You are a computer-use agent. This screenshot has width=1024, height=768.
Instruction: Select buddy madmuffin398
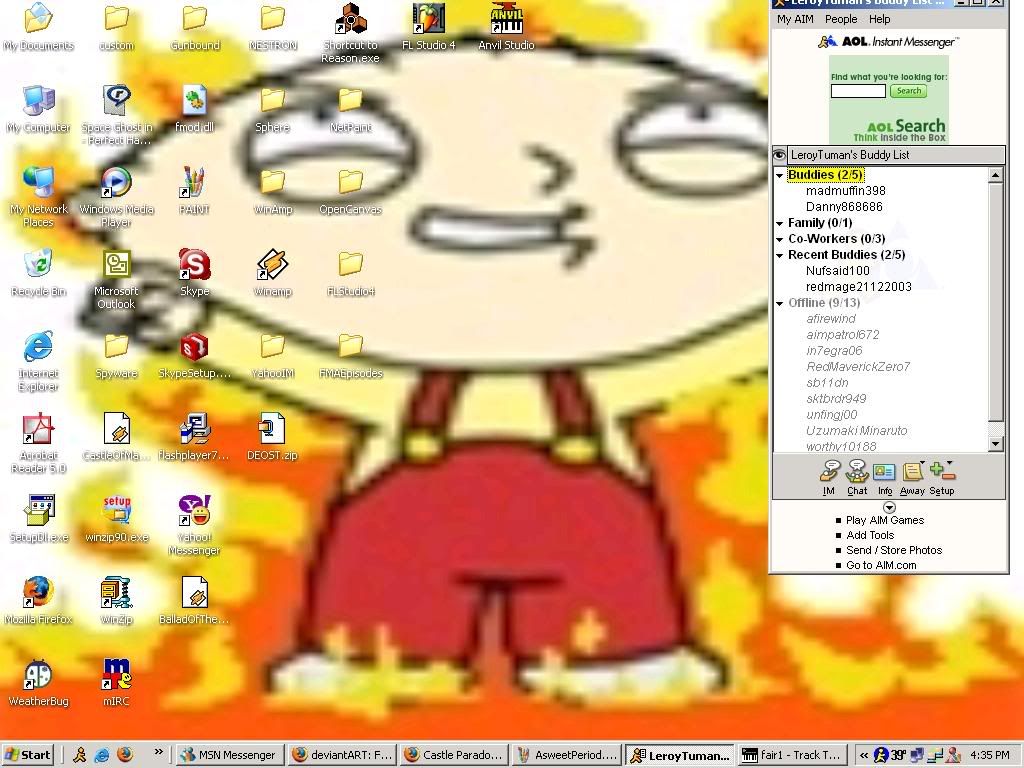click(846, 191)
